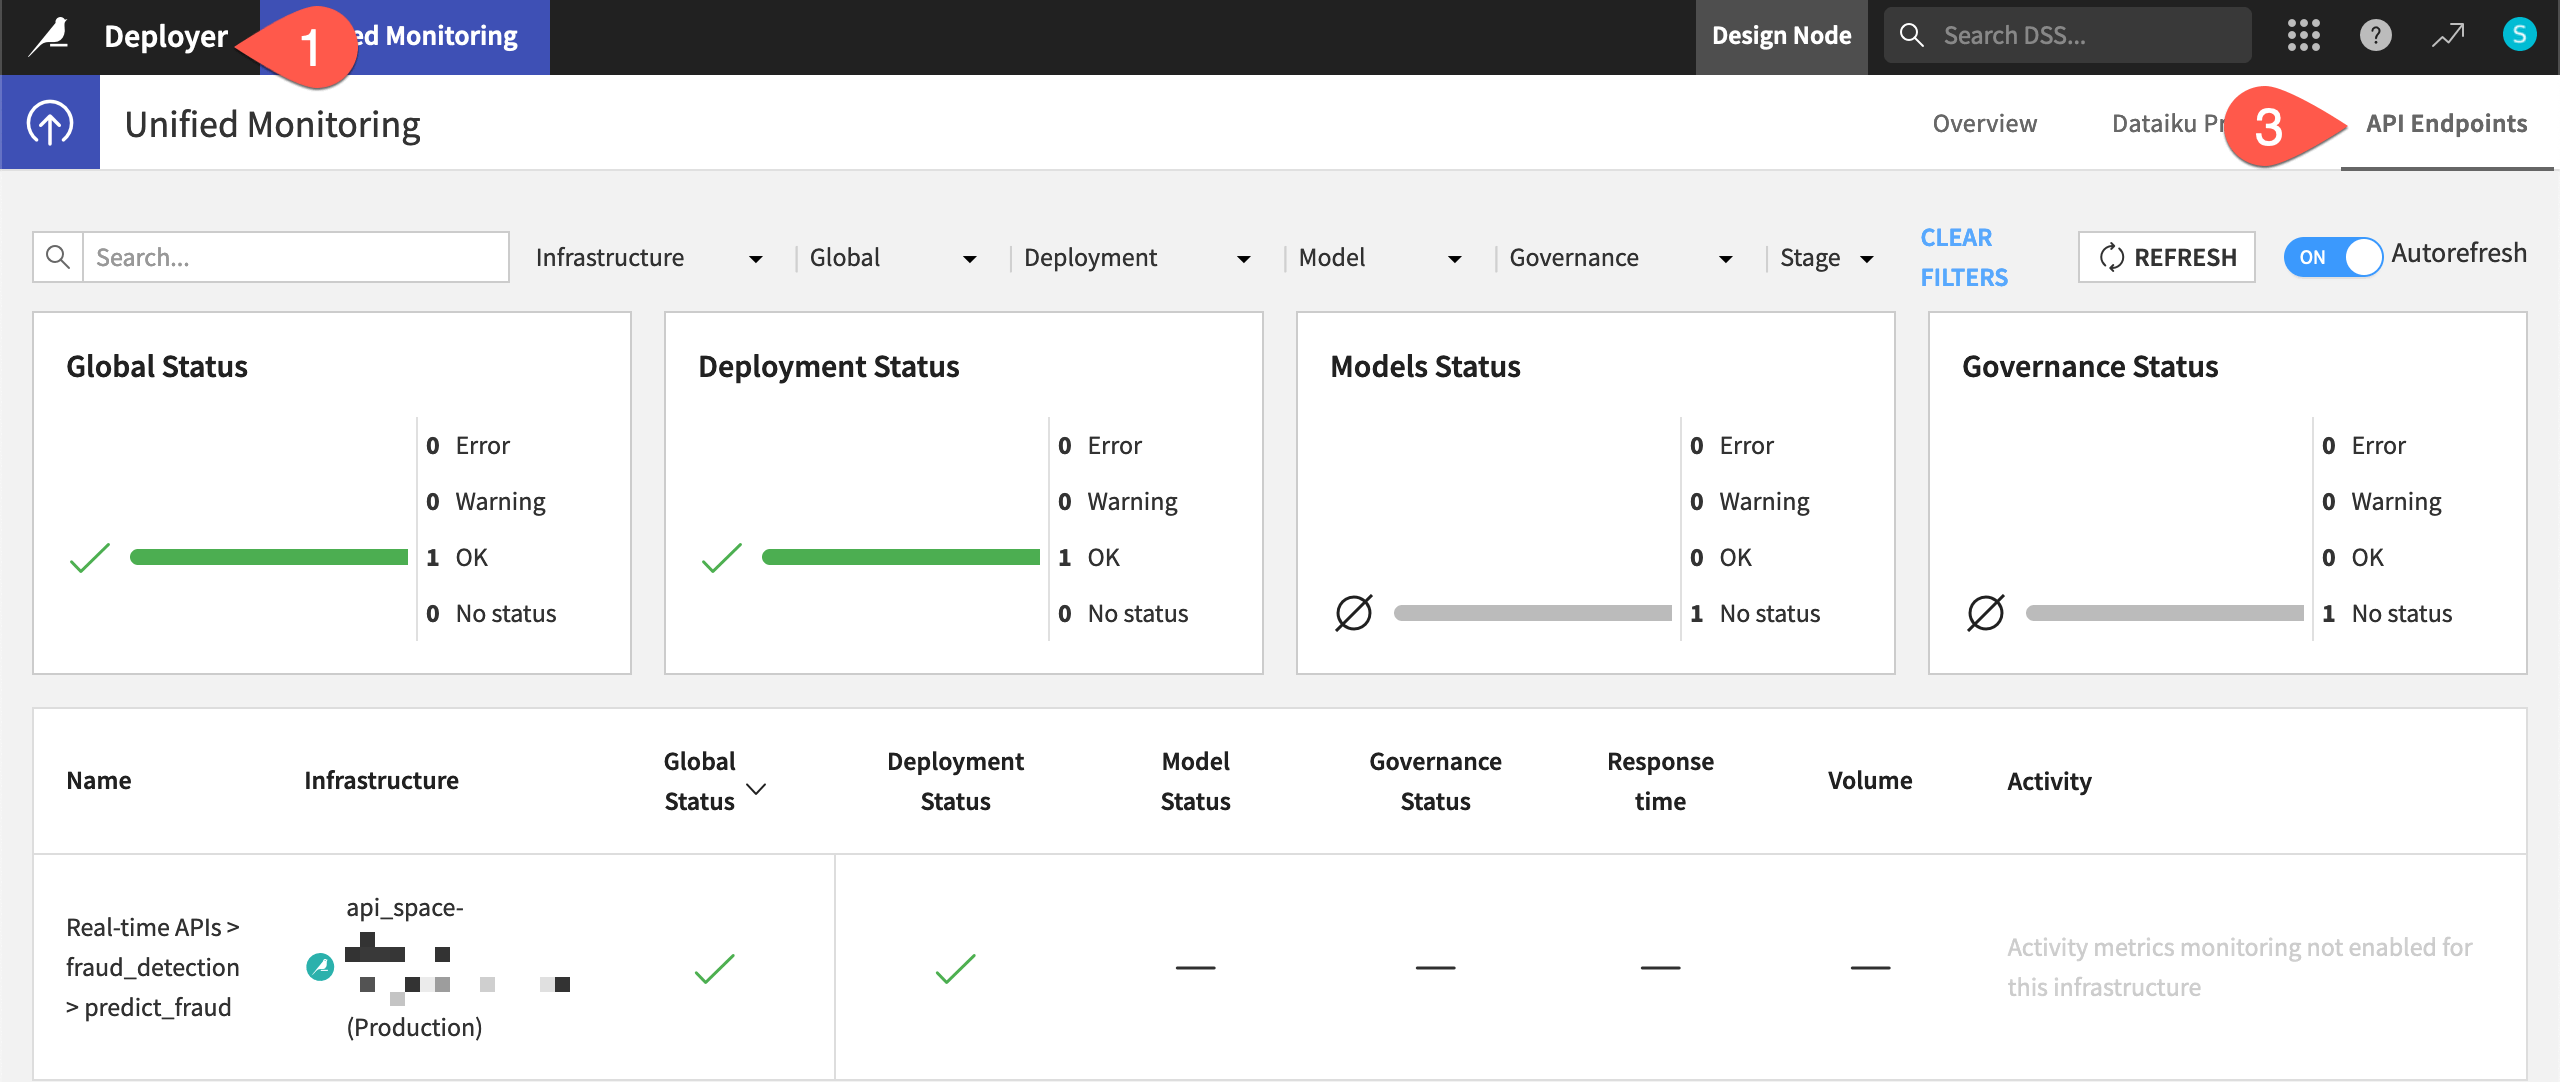The width and height of the screenshot is (2560, 1082).
Task: Click the Model Status column header
Action: tap(1195, 781)
